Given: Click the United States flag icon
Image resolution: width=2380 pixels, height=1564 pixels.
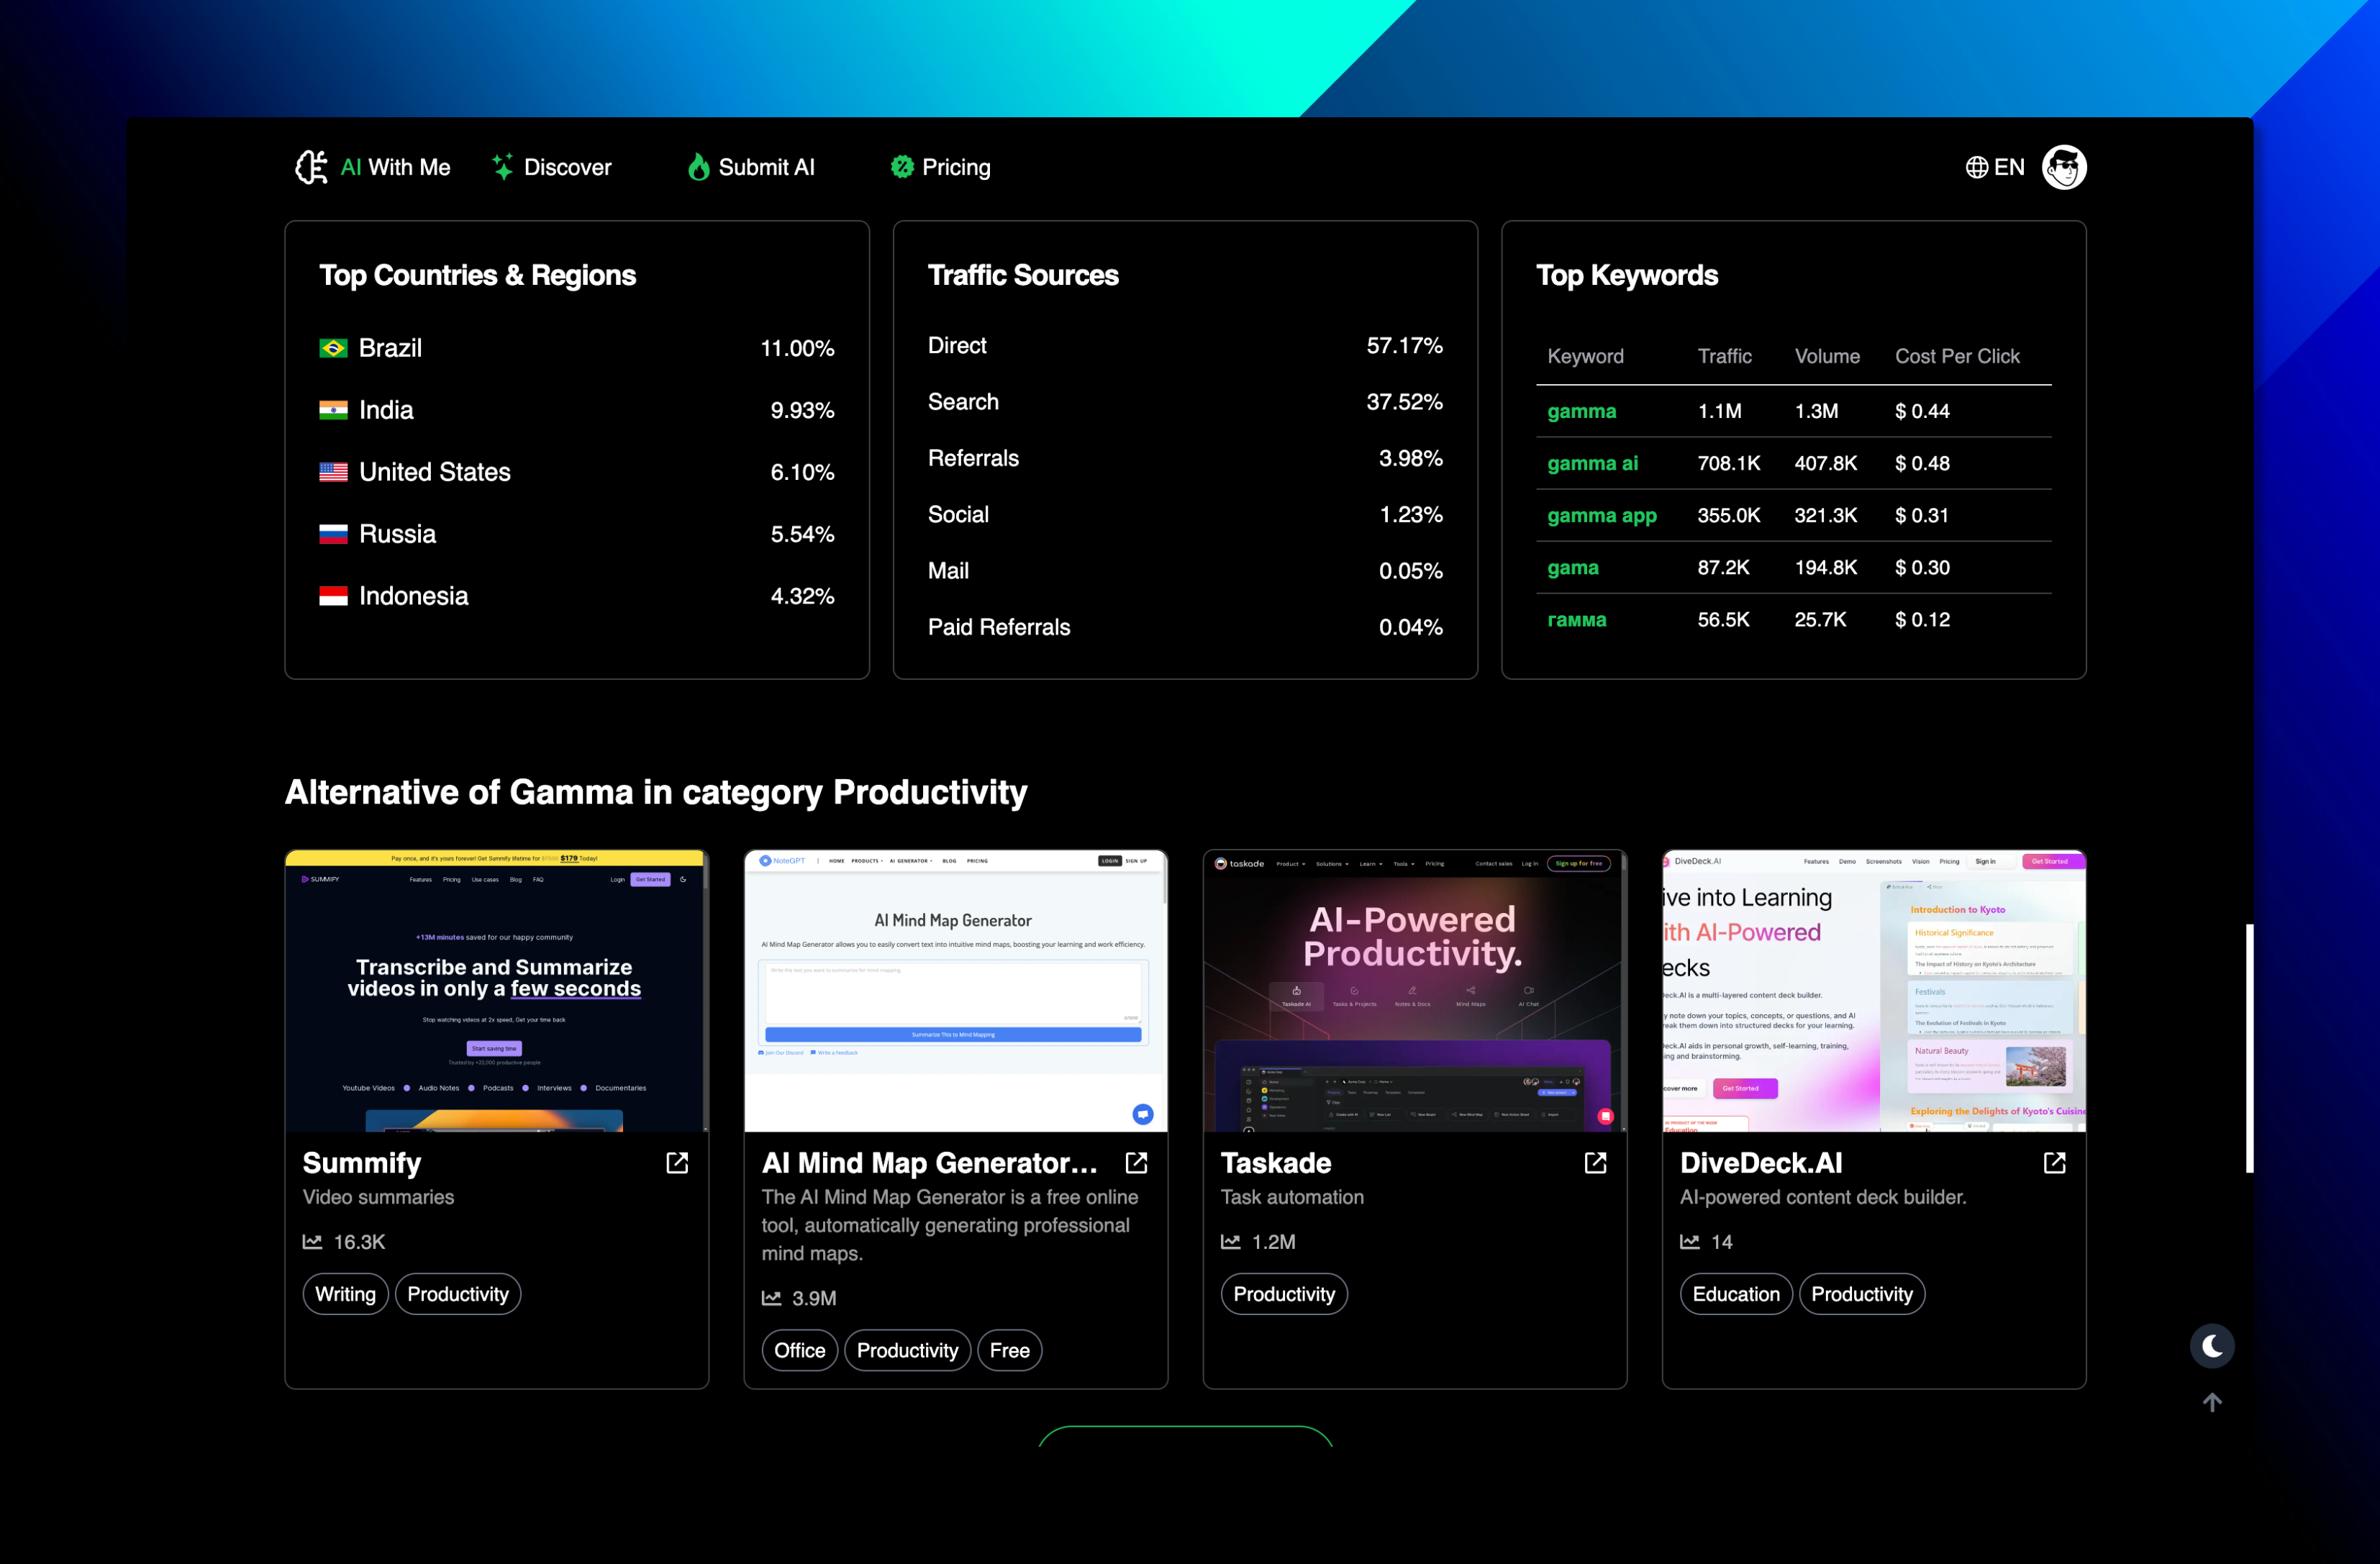Looking at the screenshot, I should click(x=333, y=472).
